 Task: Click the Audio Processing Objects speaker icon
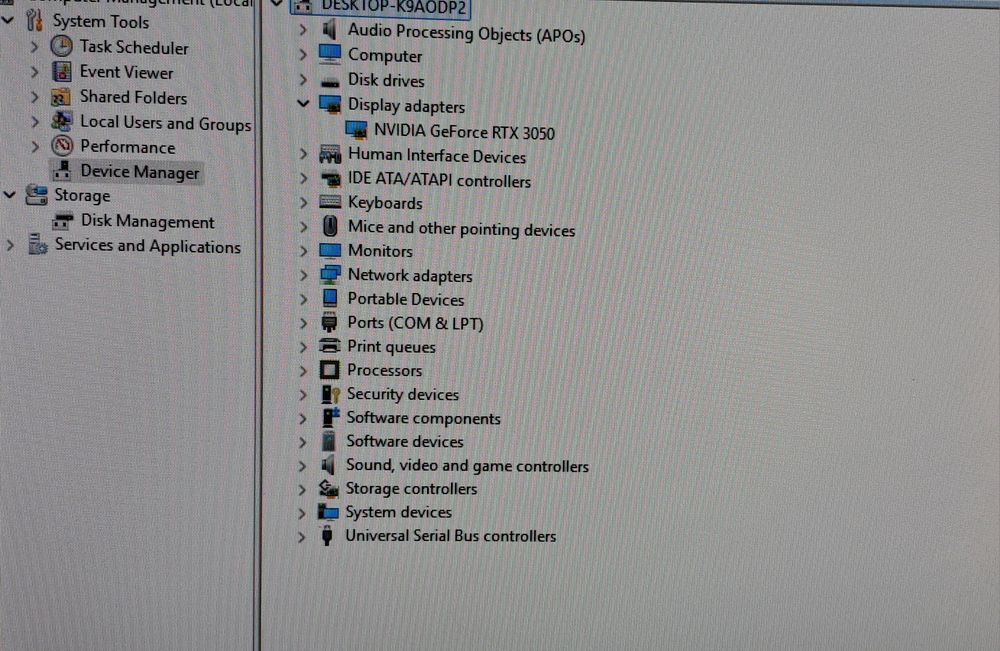[330, 29]
